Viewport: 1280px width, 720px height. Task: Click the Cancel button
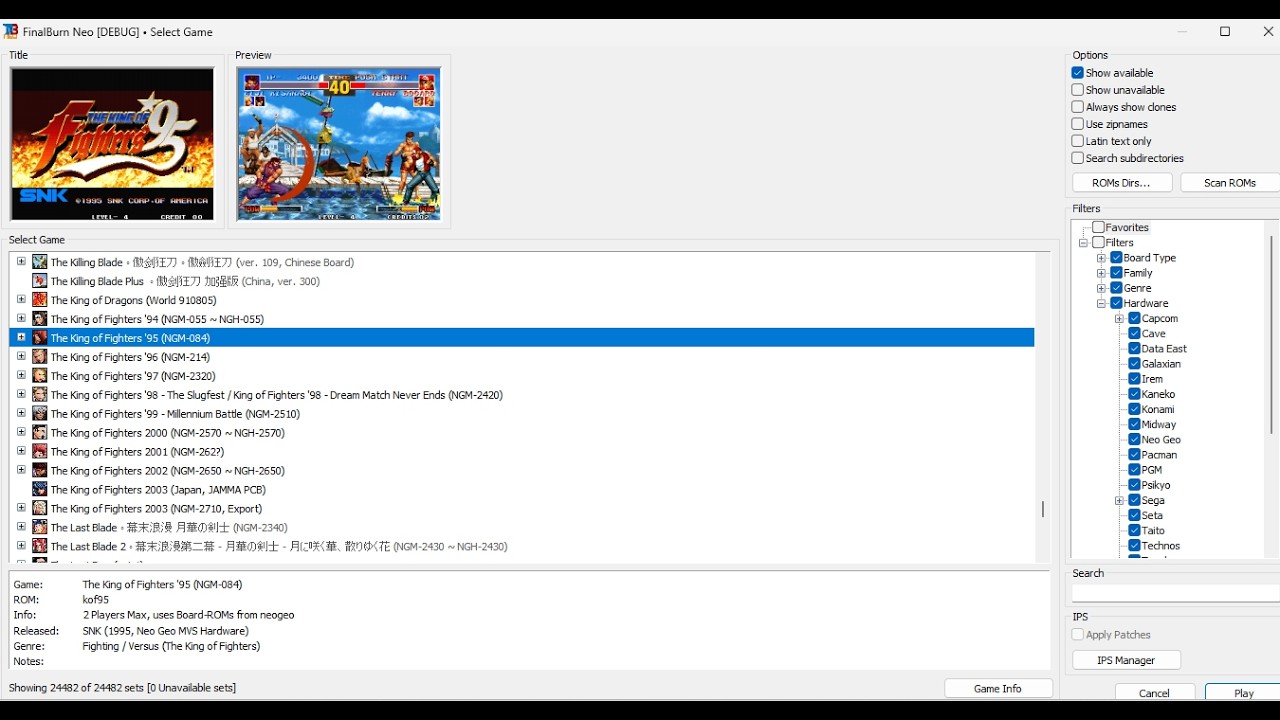(x=1155, y=693)
